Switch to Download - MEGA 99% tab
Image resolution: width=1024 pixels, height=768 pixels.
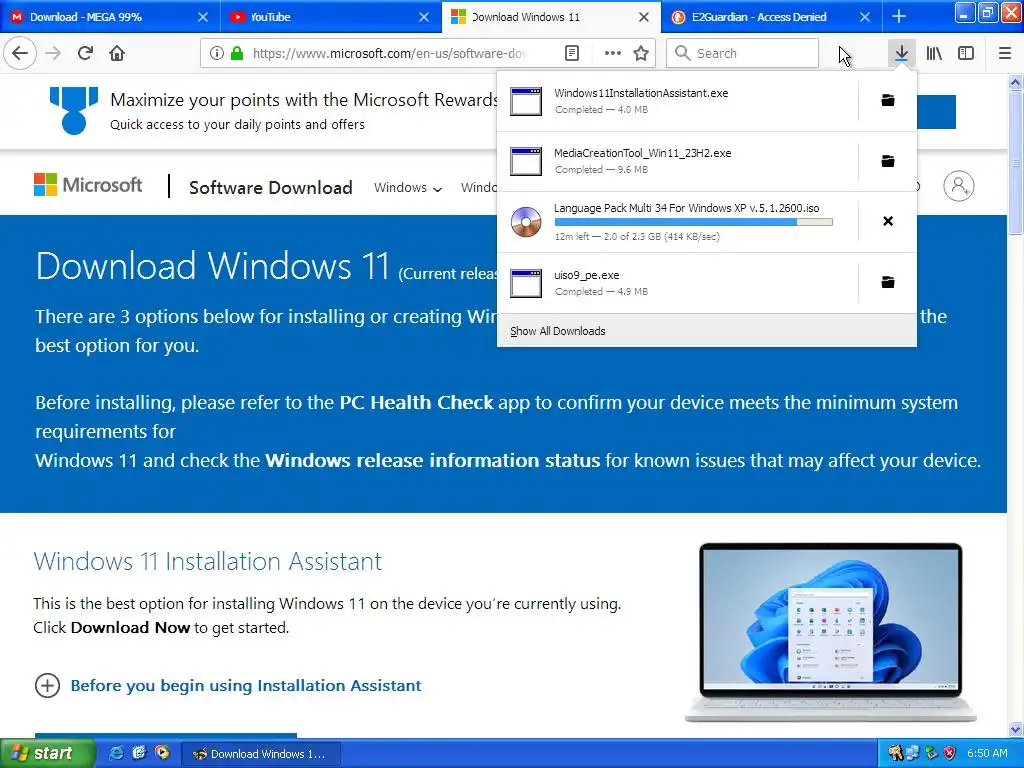tap(110, 16)
